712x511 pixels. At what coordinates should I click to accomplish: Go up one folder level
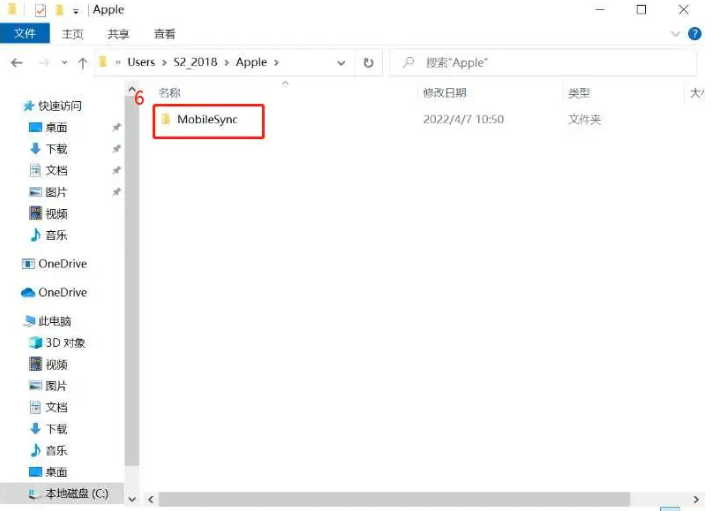tap(82, 63)
